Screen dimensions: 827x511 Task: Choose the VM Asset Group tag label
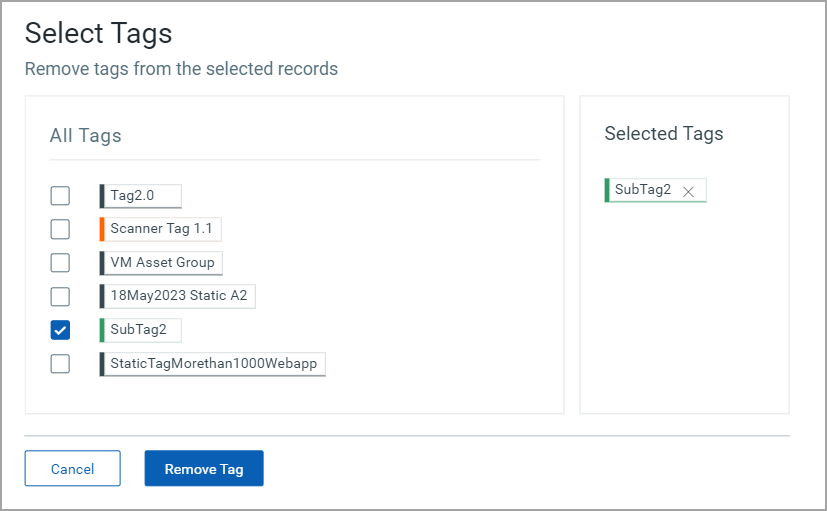(x=161, y=263)
